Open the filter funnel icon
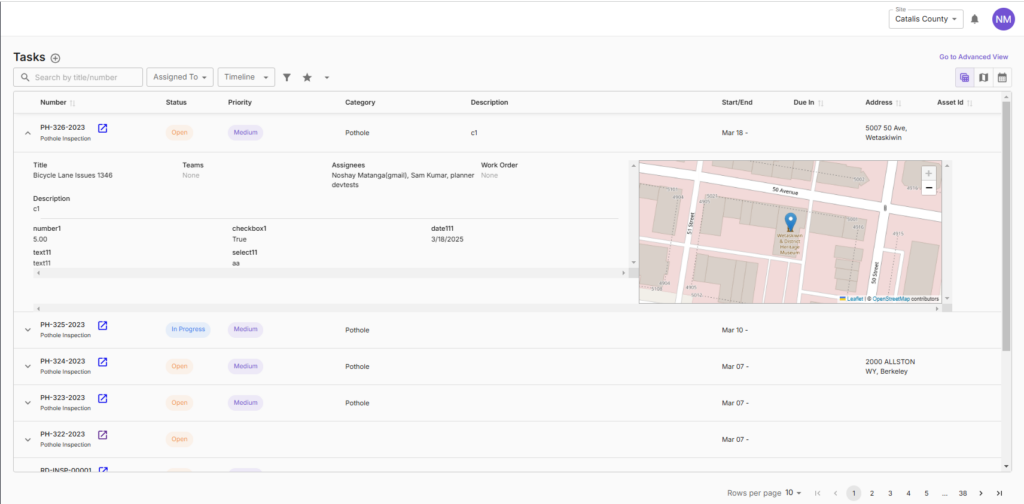This screenshot has width=1024, height=504. point(287,77)
